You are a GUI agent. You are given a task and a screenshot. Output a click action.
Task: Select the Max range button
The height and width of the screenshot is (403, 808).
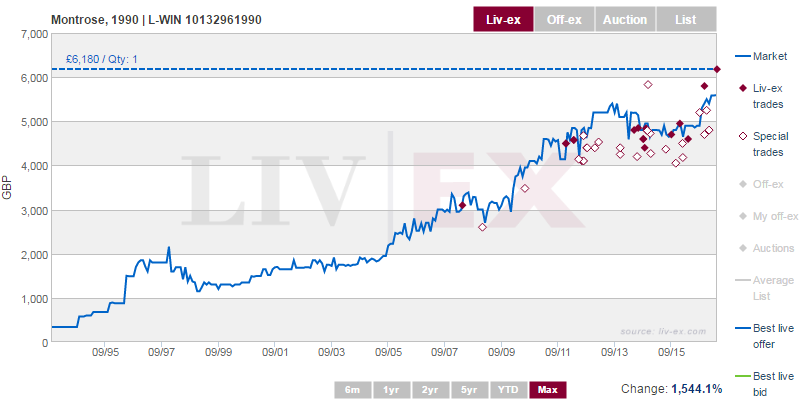point(547,390)
